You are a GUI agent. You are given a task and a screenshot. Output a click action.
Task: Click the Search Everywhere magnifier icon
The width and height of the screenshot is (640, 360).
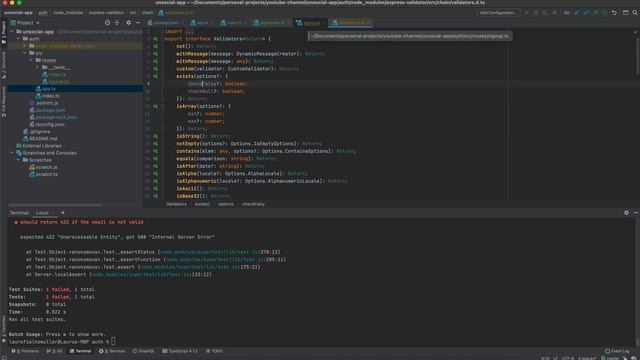[x=635, y=13]
